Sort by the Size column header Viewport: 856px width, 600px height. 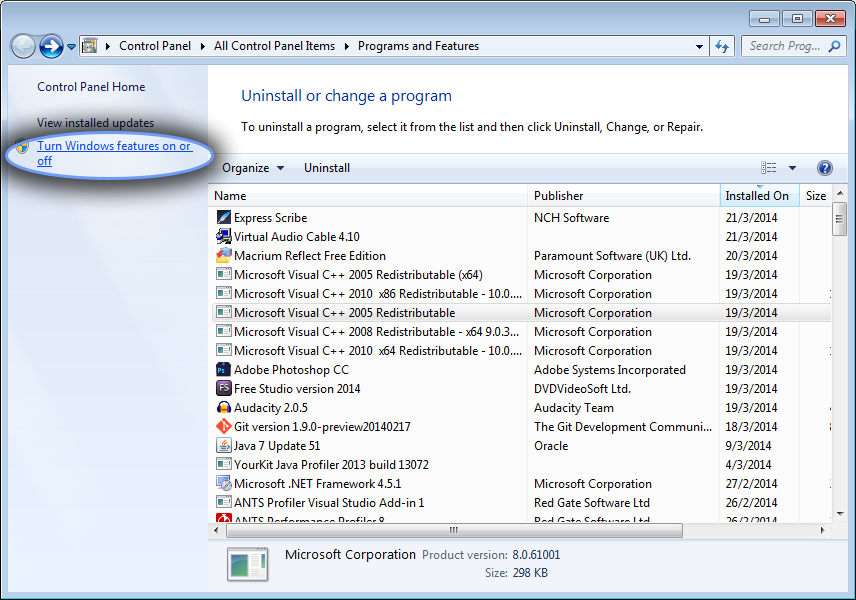coord(816,196)
